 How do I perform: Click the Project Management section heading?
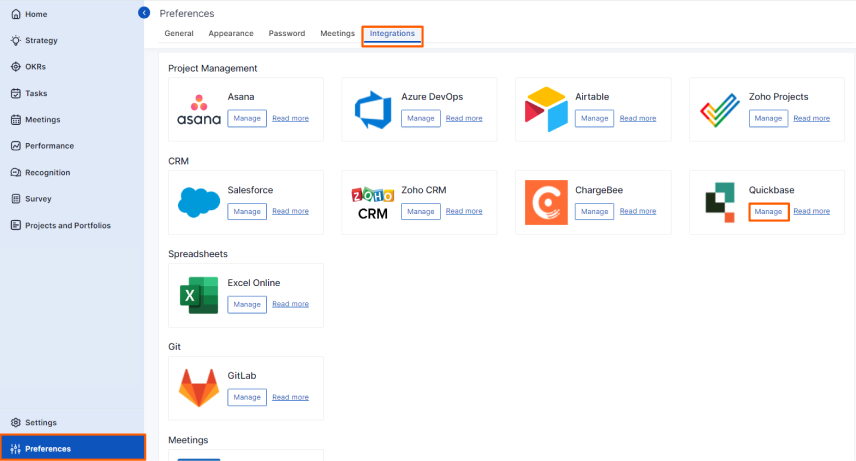click(212, 68)
